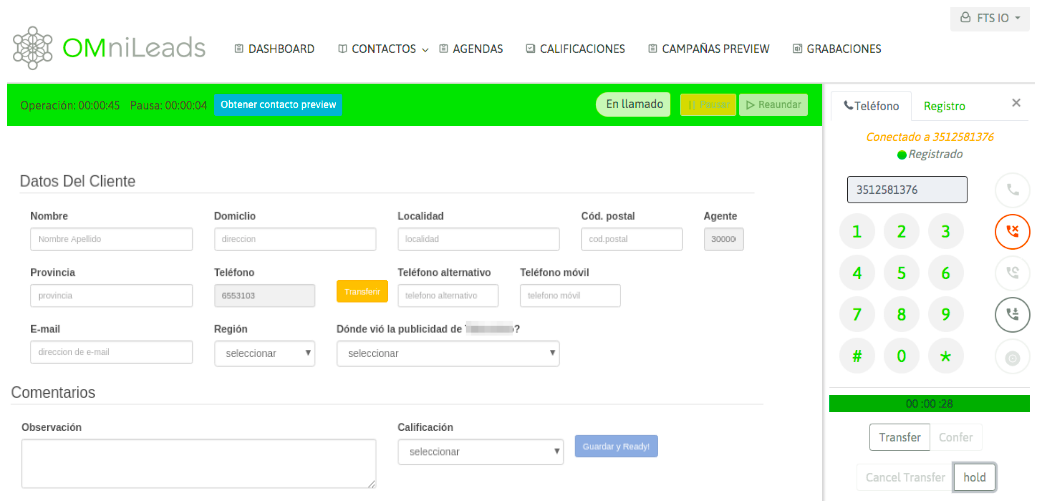This screenshot has width=1041, height=504.
Task: Open the Región dropdown
Action: pyautogui.click(x=264, y=353)
